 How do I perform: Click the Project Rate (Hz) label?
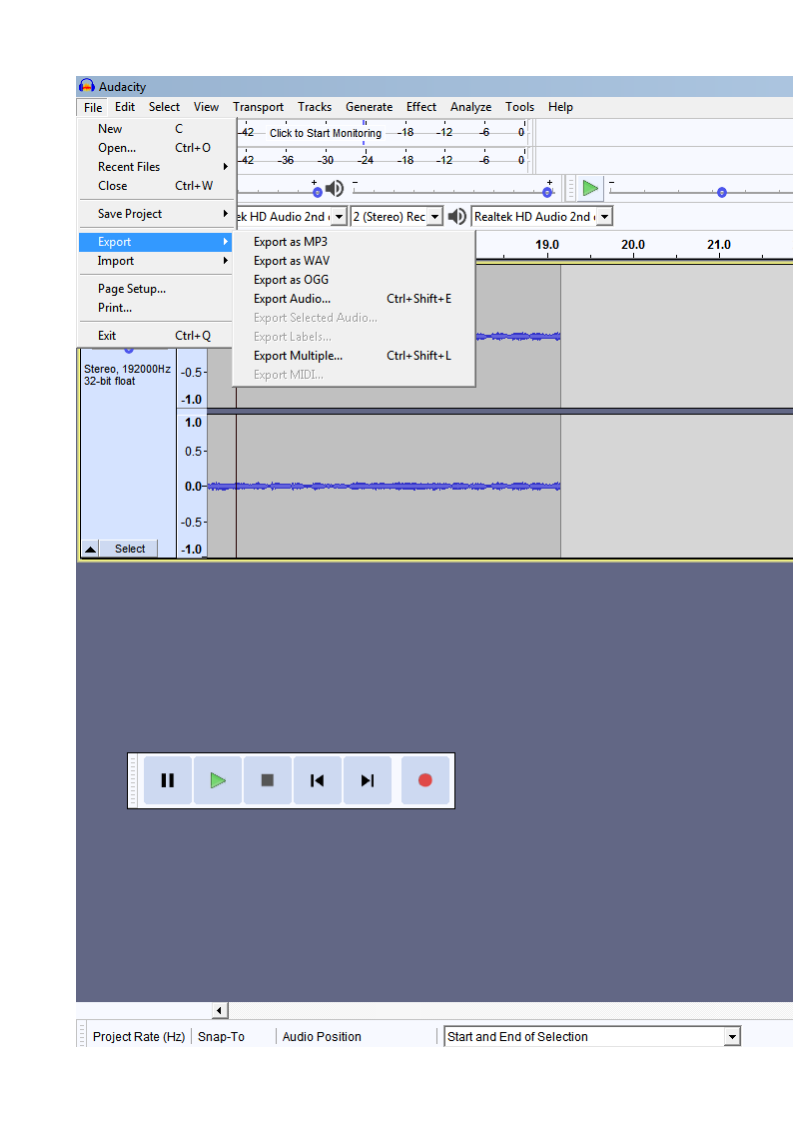click(139, 1036)
